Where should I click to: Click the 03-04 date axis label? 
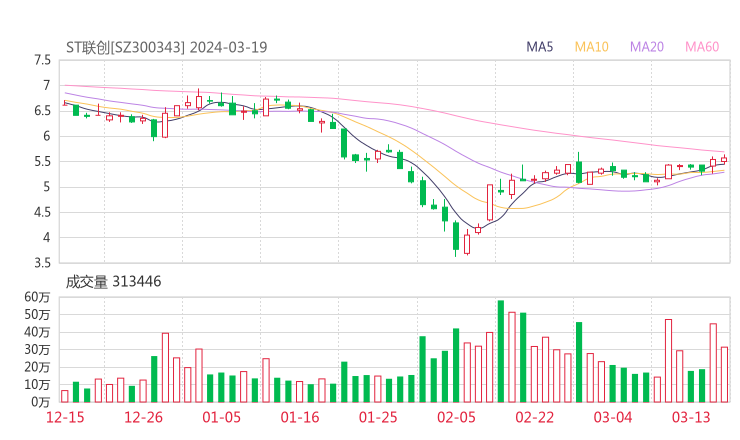click(x=612, y=417)
